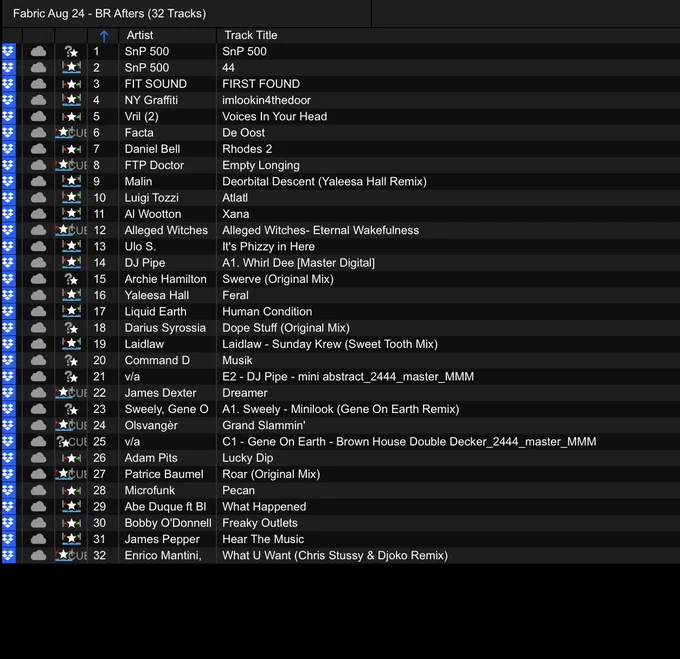
Task: Select track Dope Stuff (Original Mix)
Action: coord(286,328)
